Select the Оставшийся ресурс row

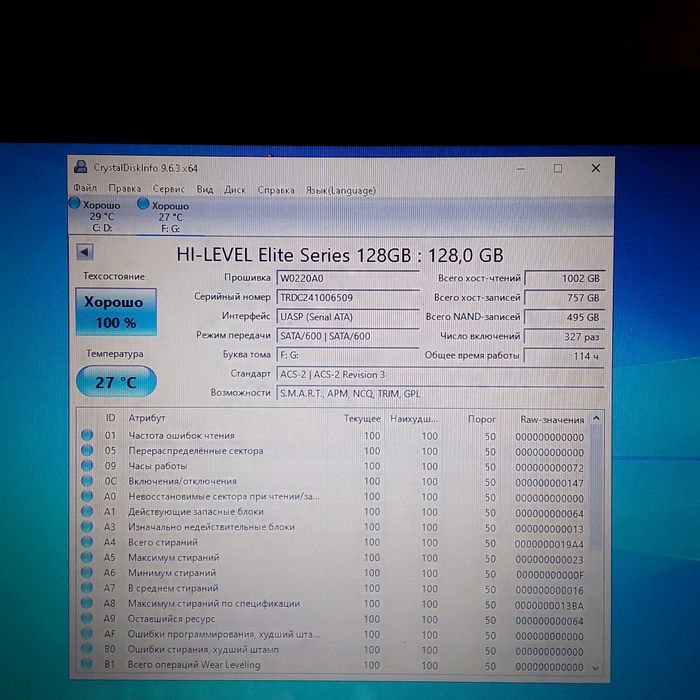coord(333,619)
